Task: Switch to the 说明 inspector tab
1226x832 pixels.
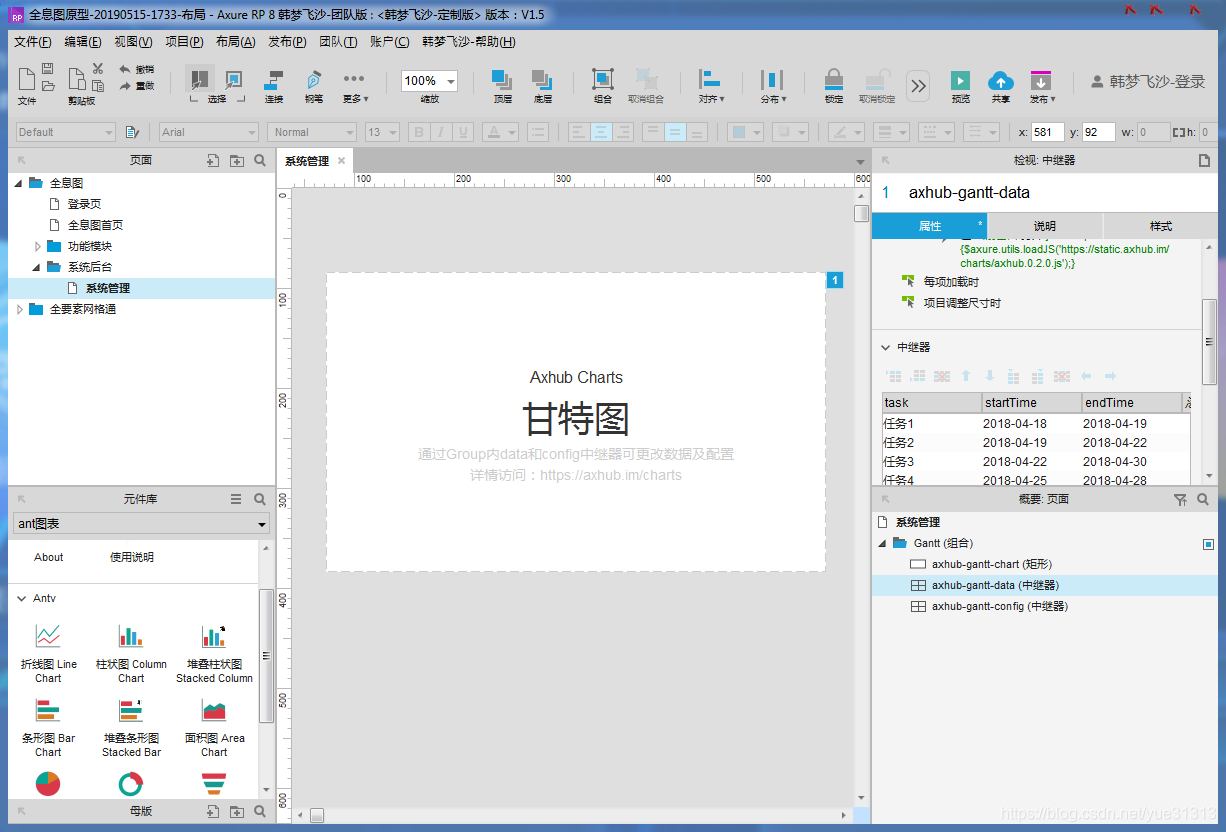Action: tap(1045, 226)
